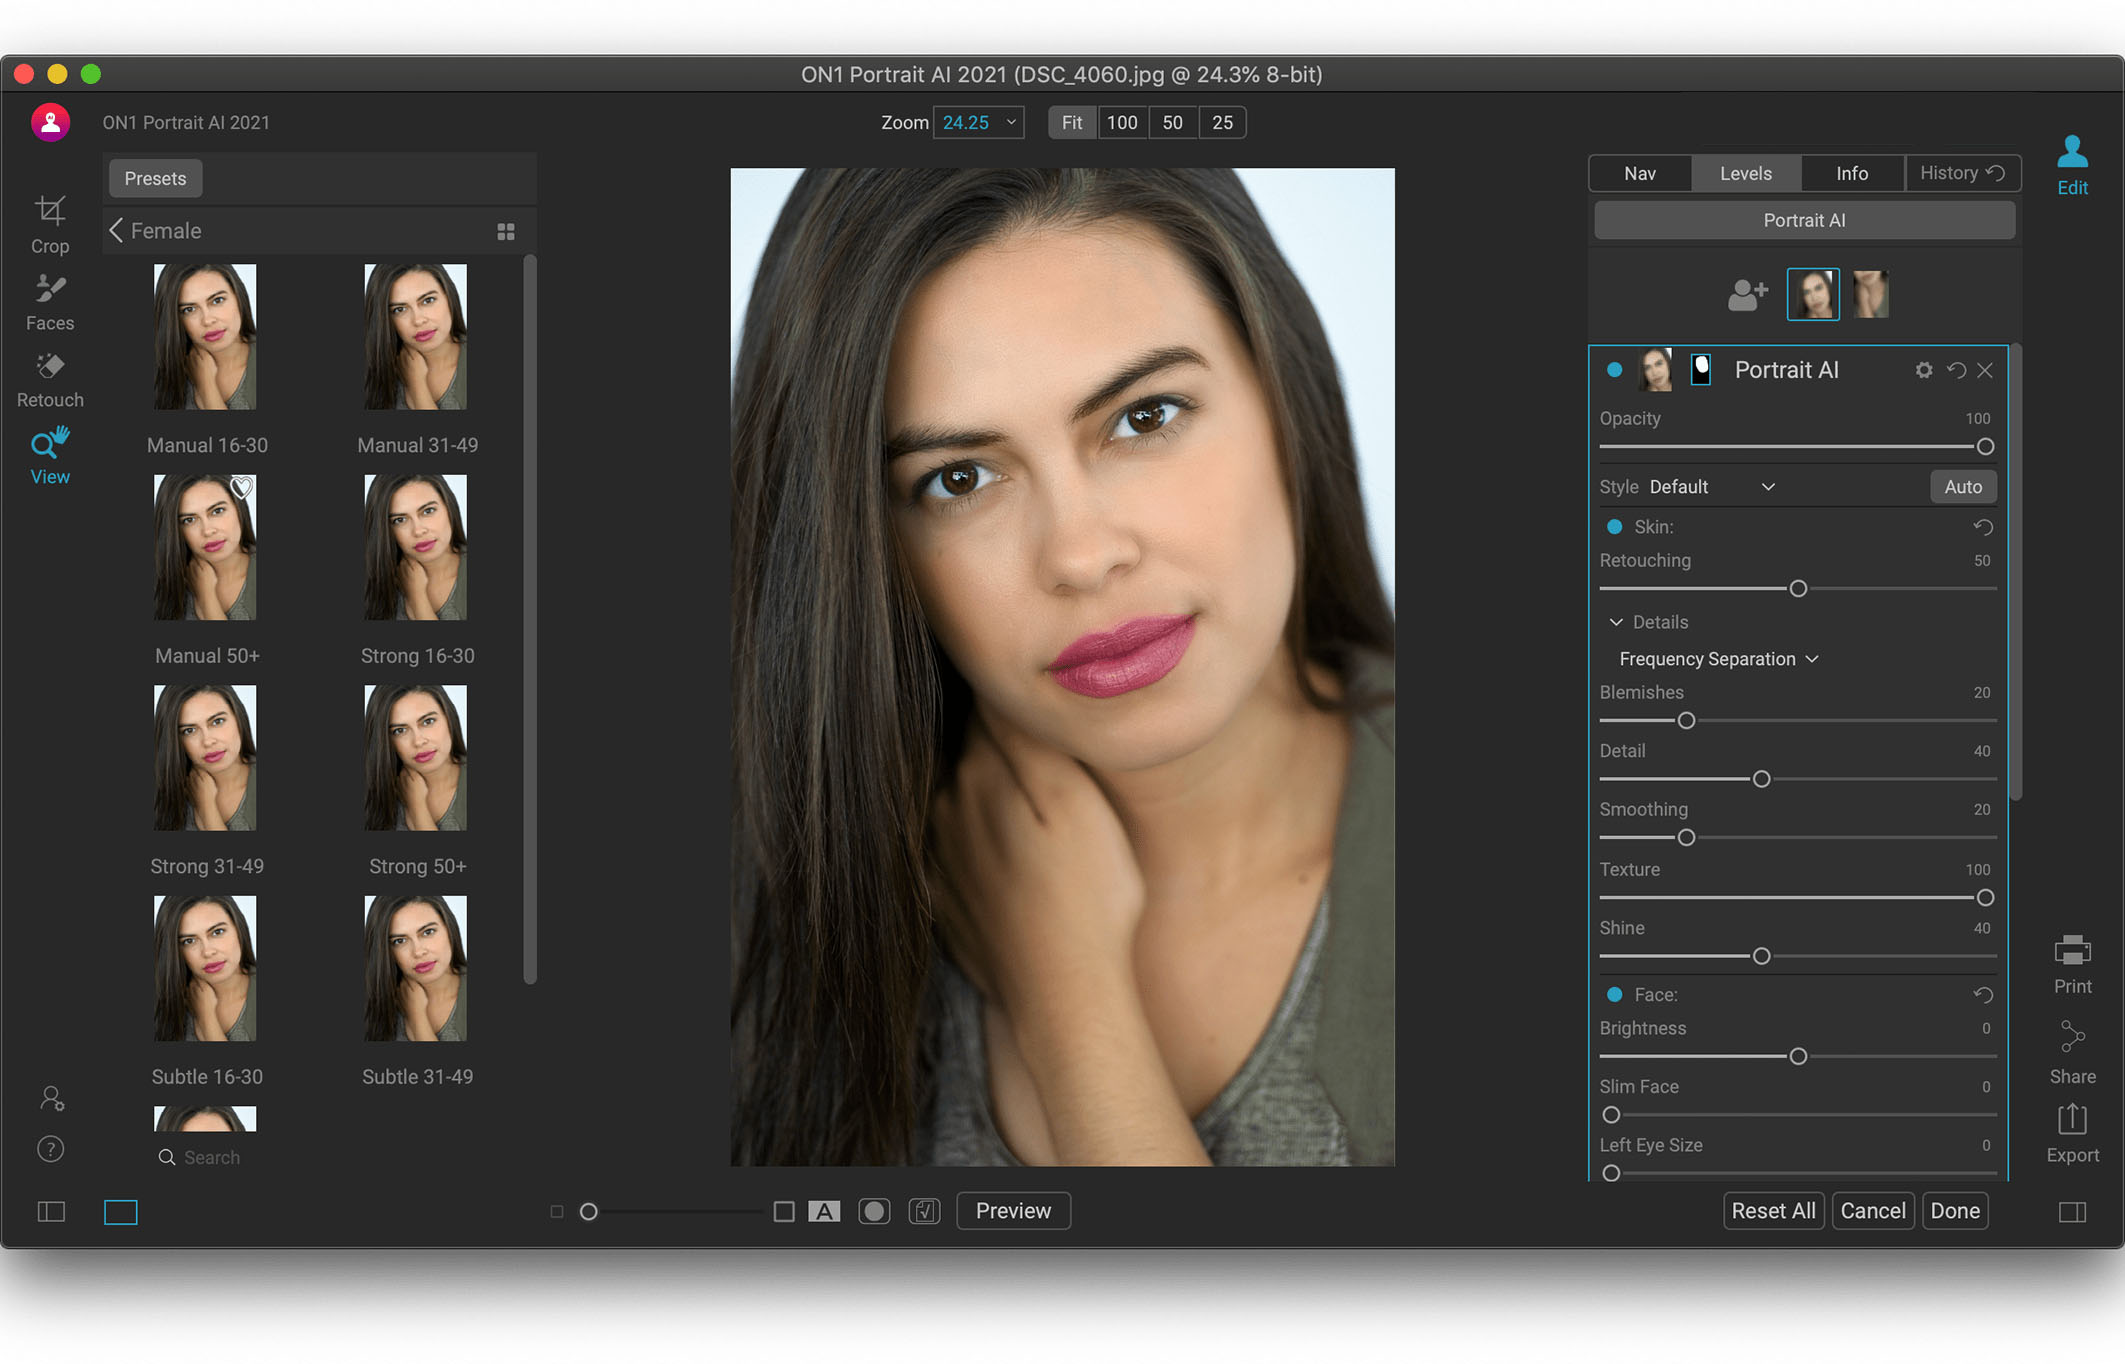Select the single-image view mode rectangle
Screen dimensions: 2125x1364
click(121, 1212)
